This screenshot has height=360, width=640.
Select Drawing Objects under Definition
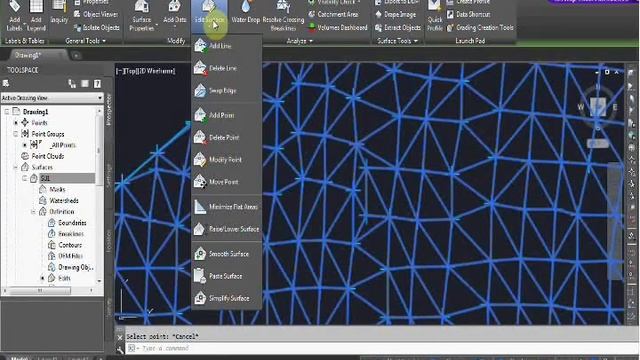pyautogui.click(x=76, y=267)
